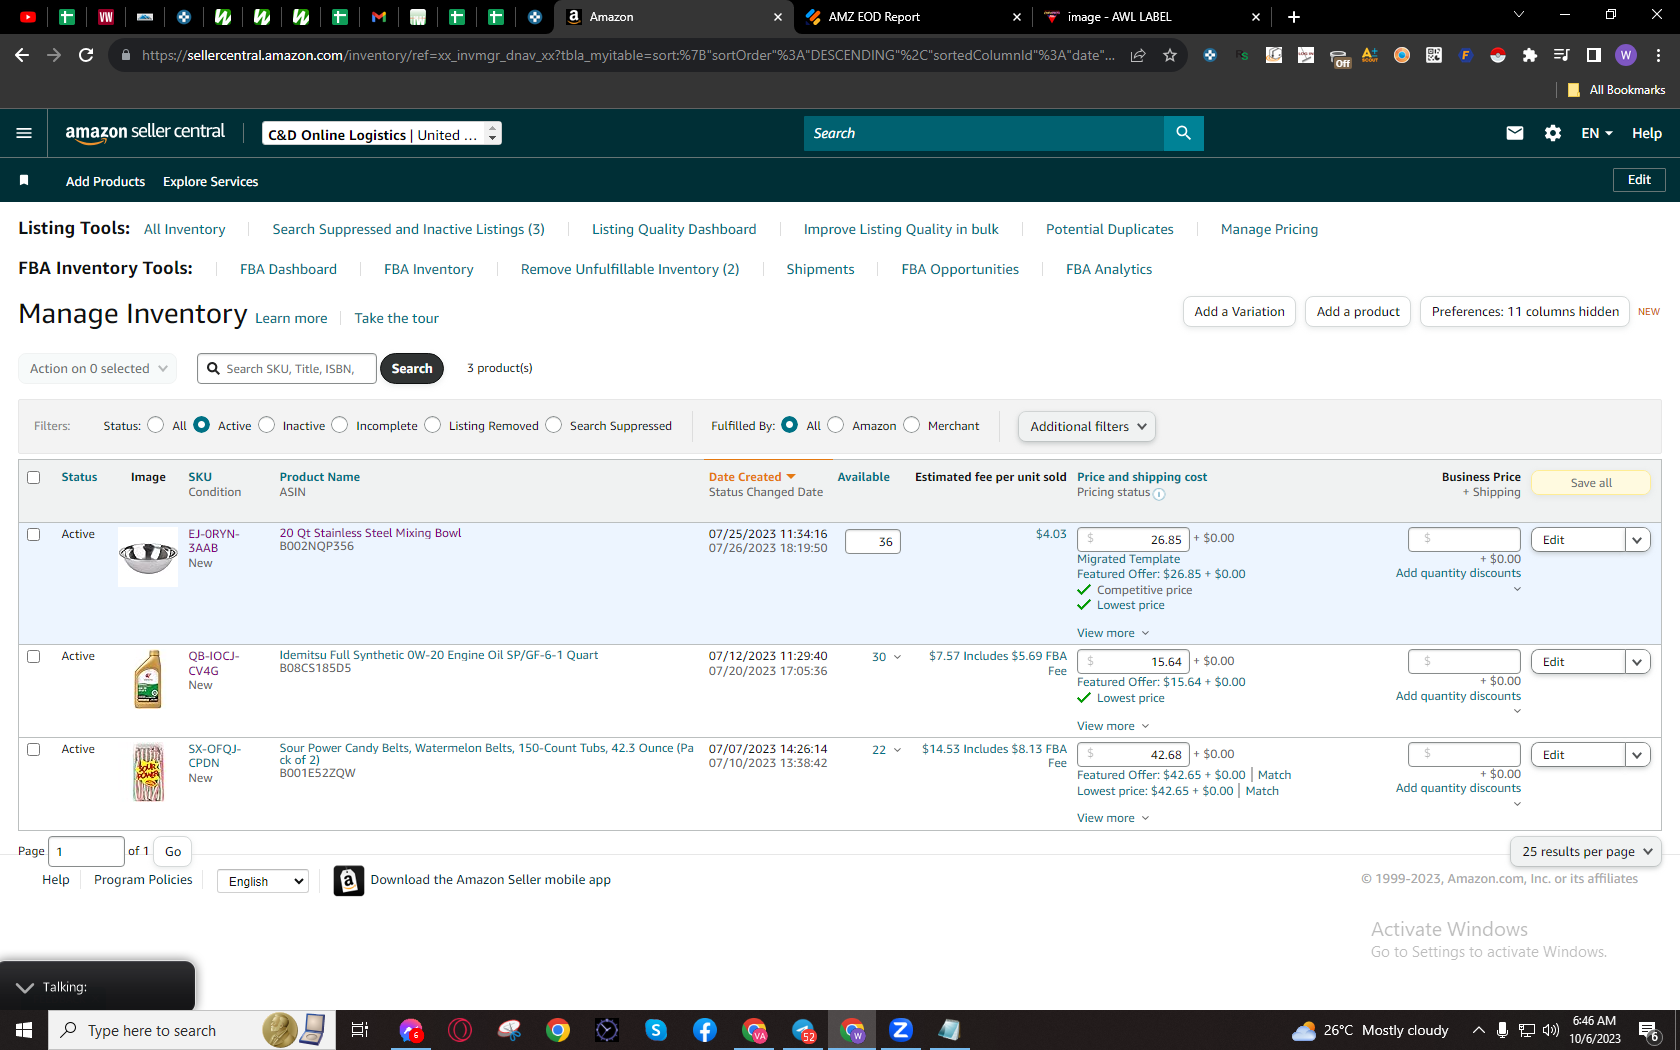Viewport: 1680px width, 1050px height.
Task: Open the EN language dropdown
Action: coord(1596,133)
